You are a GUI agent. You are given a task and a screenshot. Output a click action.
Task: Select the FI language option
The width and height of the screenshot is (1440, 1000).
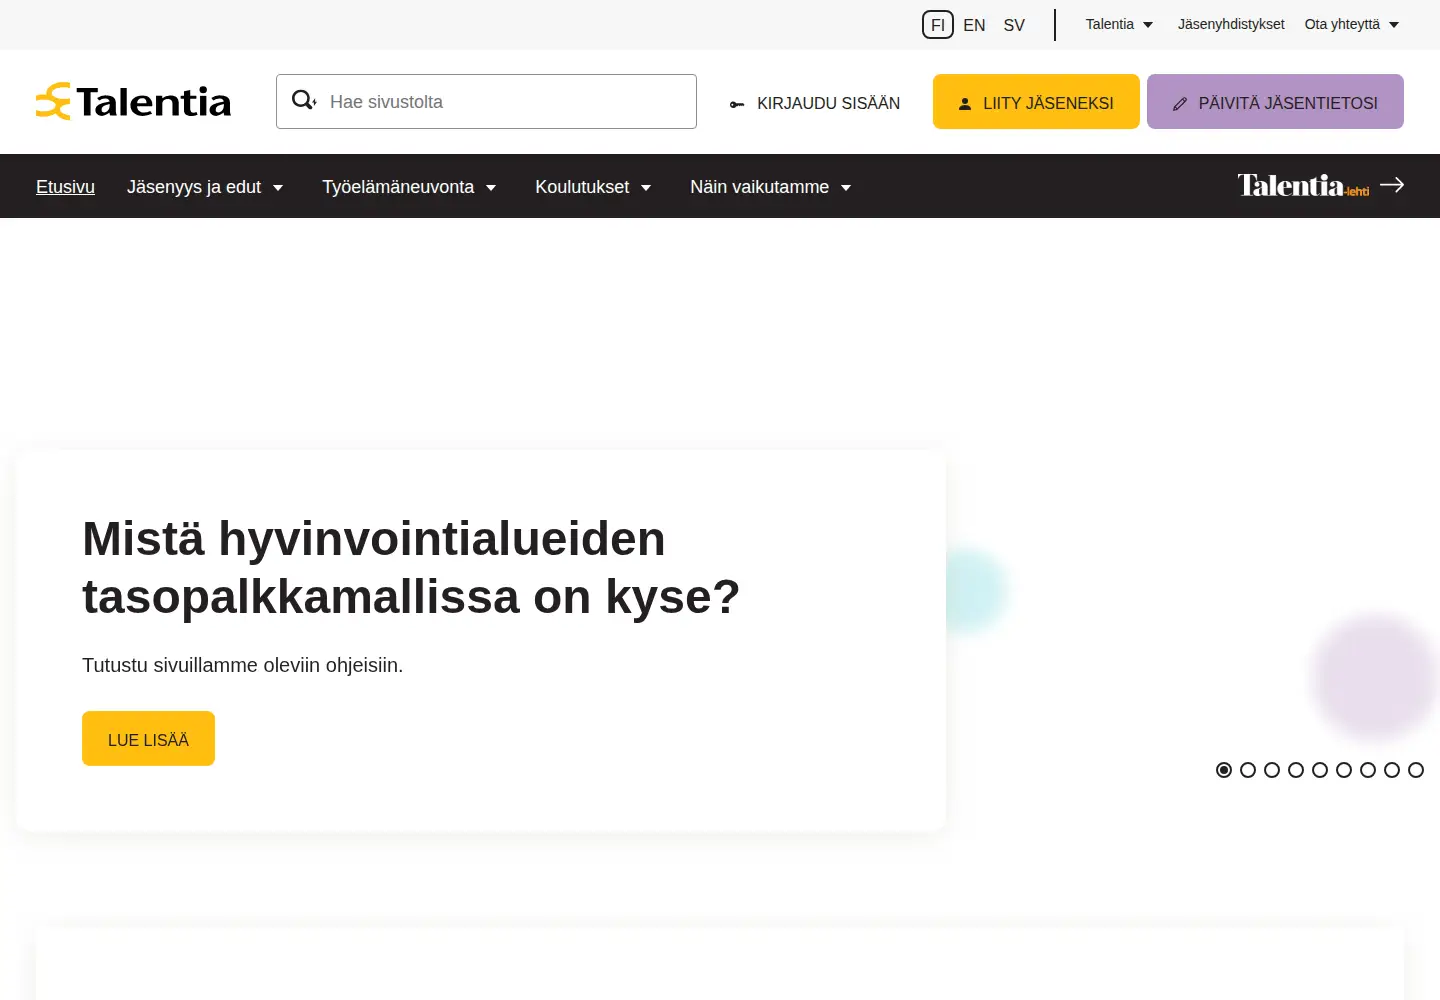click(x=938, y=25)
